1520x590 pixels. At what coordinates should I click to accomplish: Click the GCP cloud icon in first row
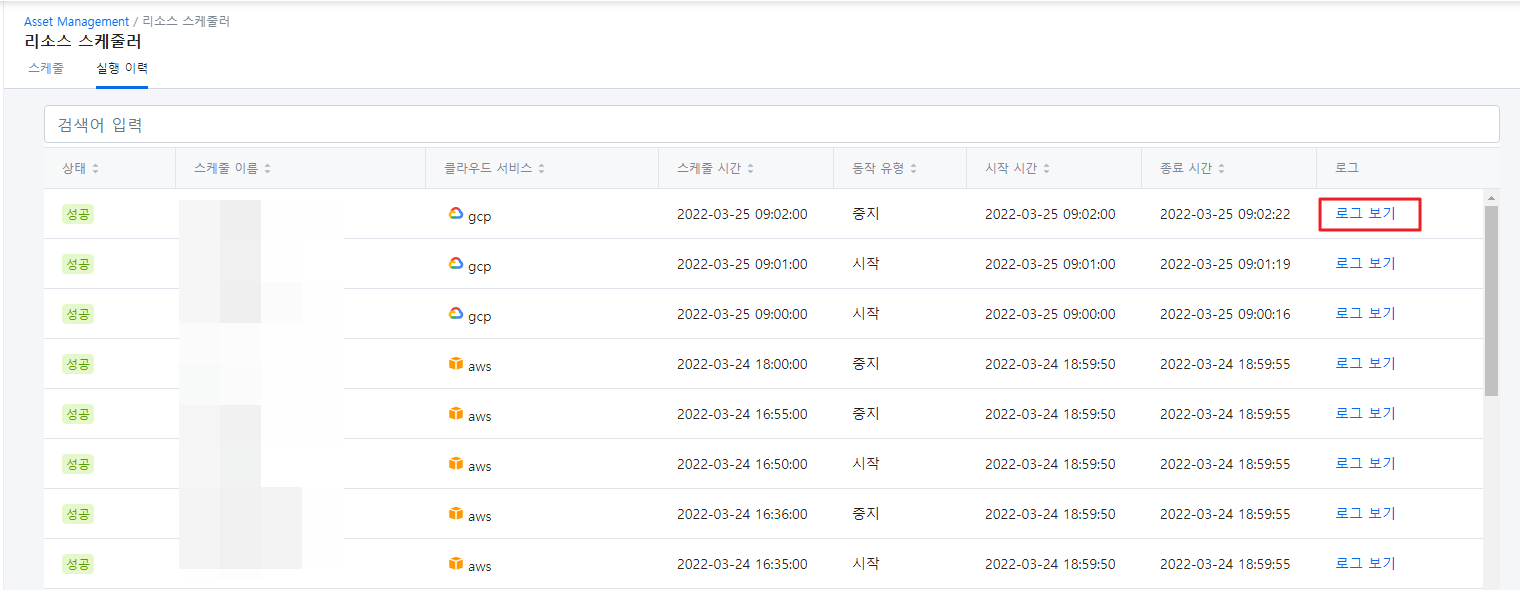pyautogui.click(x=456, y=213)
